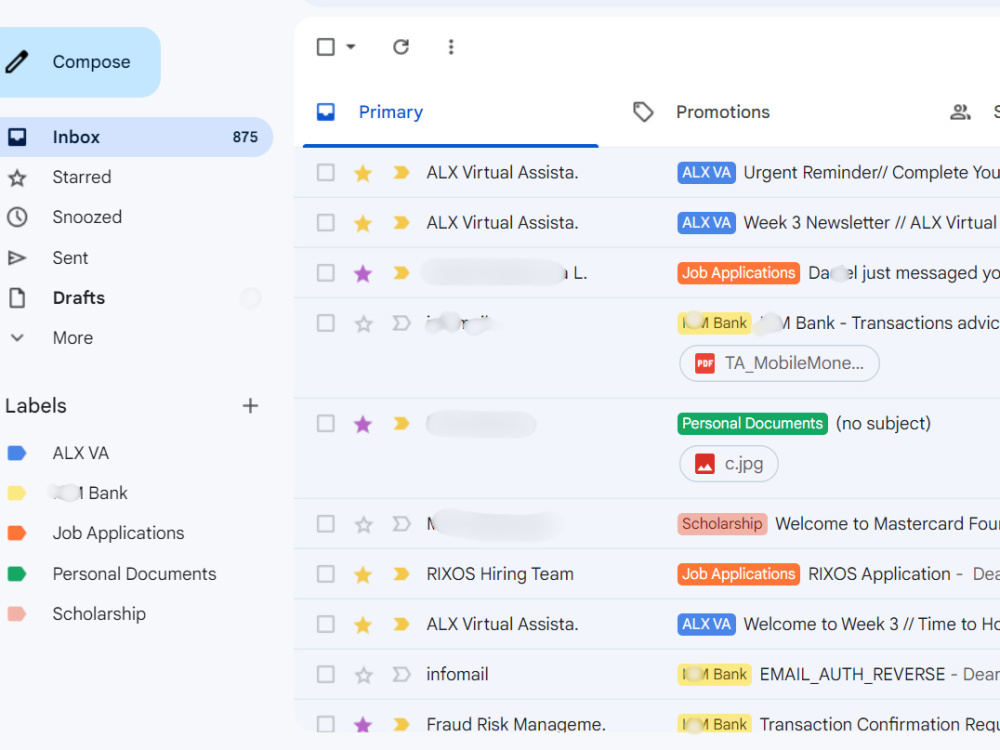The height and width of the screenshot is (750, 1000).
Task: Star the EMAIL_AUTH_REVERSE infomail email
Action: tap(364, 675)
